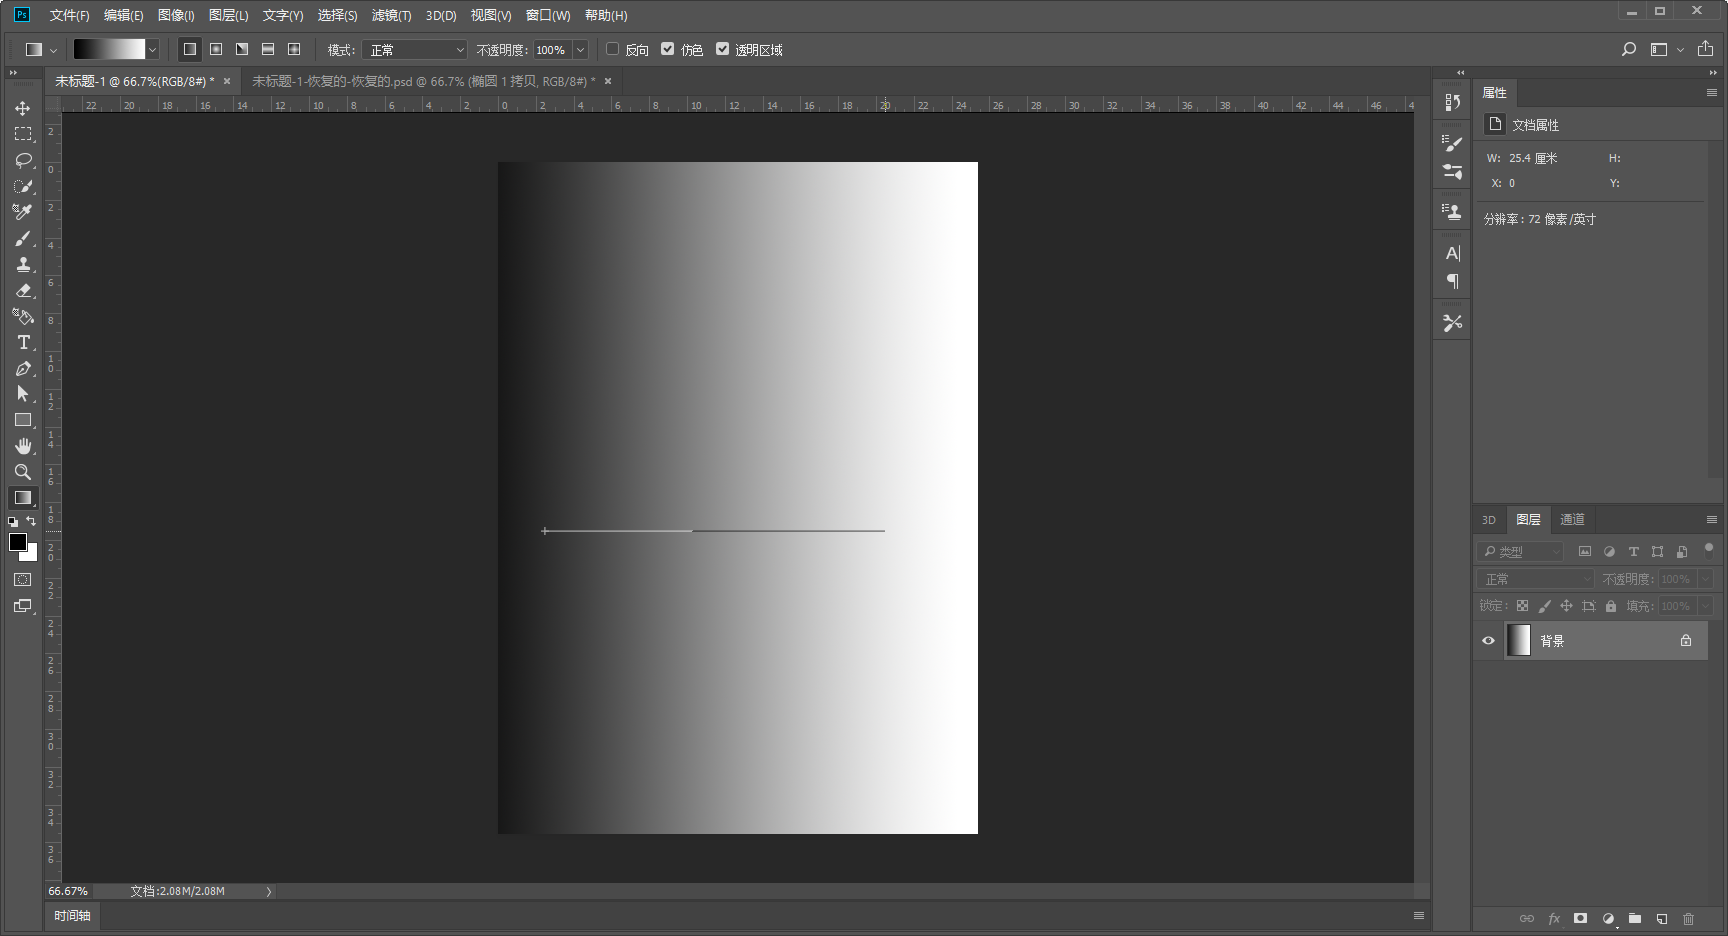Open the 模式 blend mode dropdown
Image resolution: width=1728 pixels, height=936 pixels.
(x=415, y=49)
